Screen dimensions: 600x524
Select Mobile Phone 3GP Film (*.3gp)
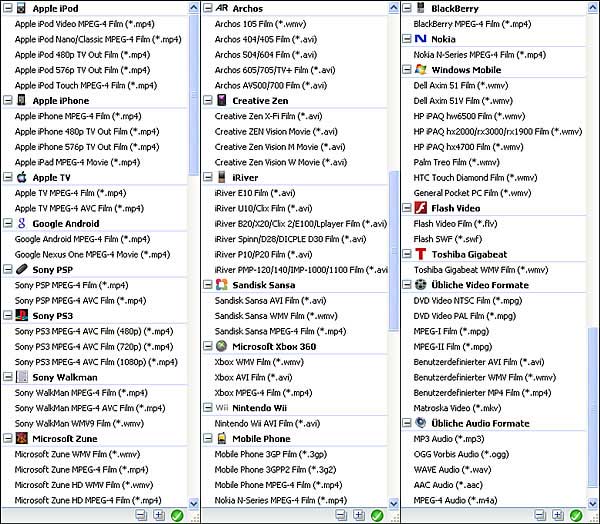point(271,454)
